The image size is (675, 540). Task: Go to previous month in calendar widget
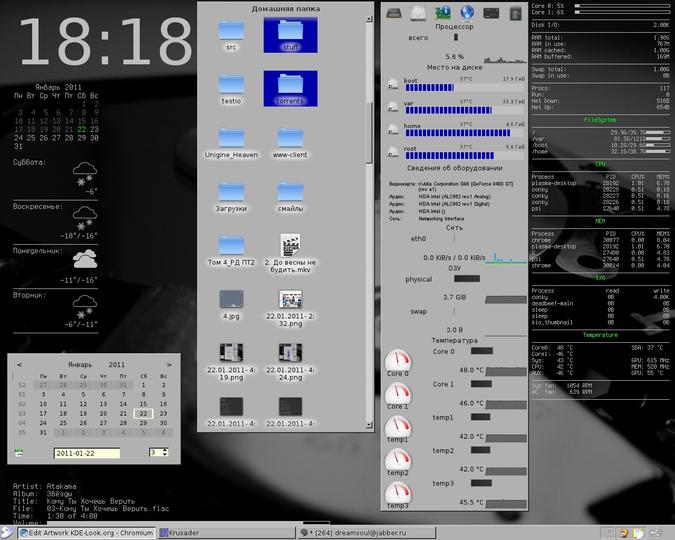pyautogui.click(x=19, y=365)
